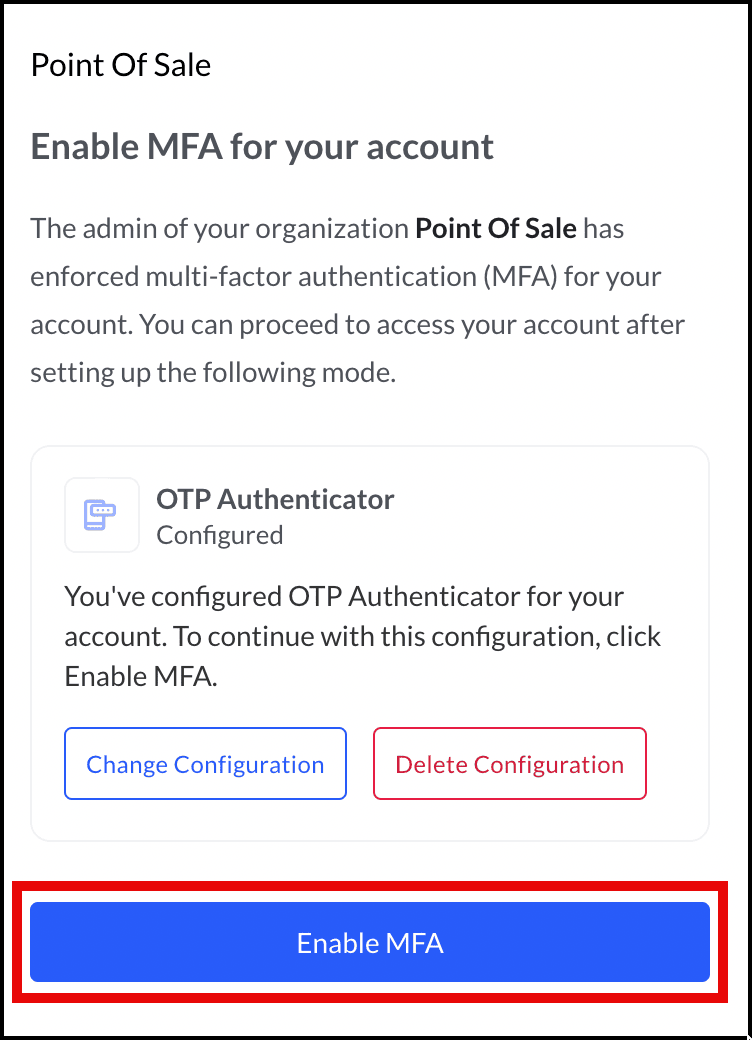Click the OTP Authenticator device icon
The width and height of the screenshot is (752, 1040).
click(101, 515)
